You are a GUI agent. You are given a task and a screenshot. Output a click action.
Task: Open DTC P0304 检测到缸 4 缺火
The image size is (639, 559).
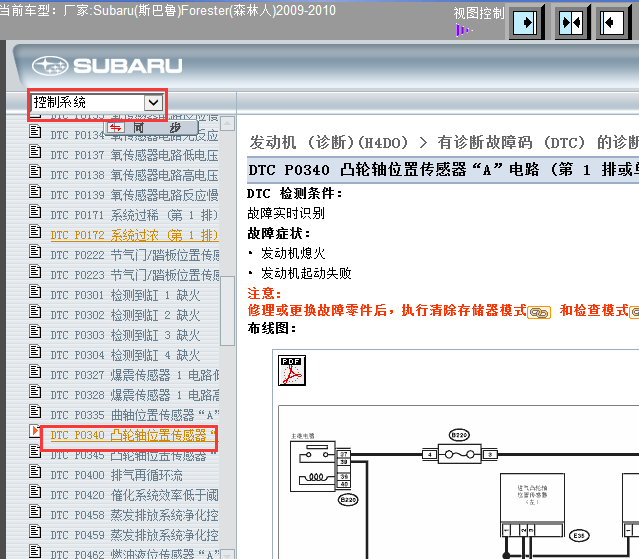coord(126,355)
